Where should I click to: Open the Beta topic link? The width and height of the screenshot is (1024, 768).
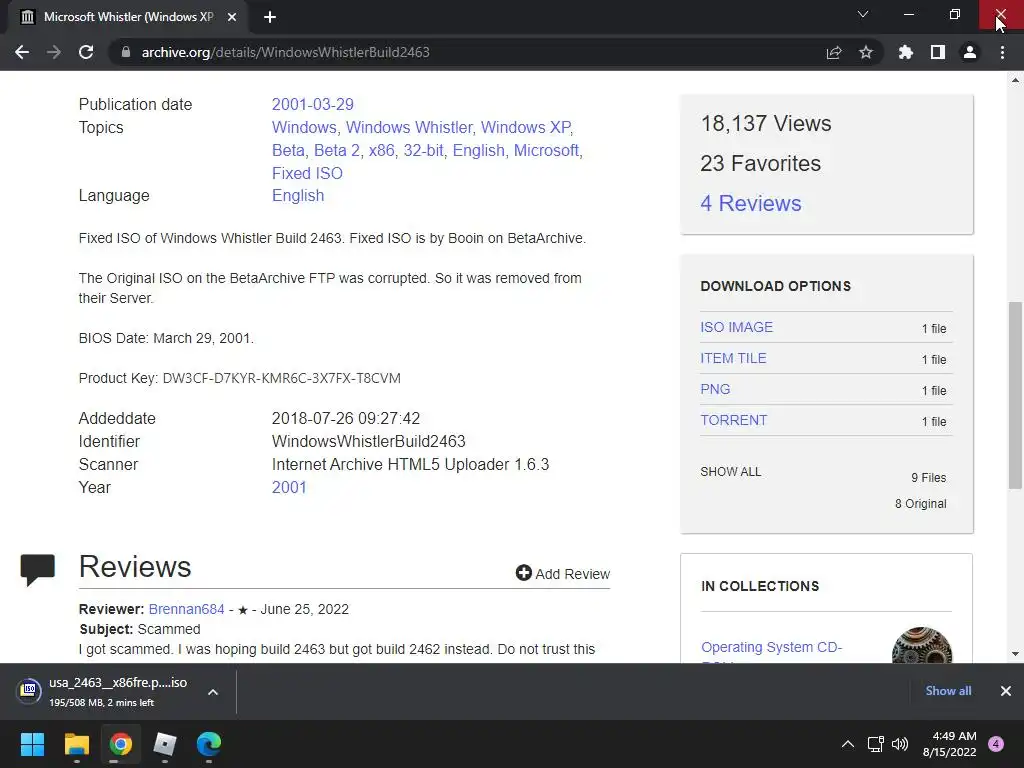click(288, 150)
